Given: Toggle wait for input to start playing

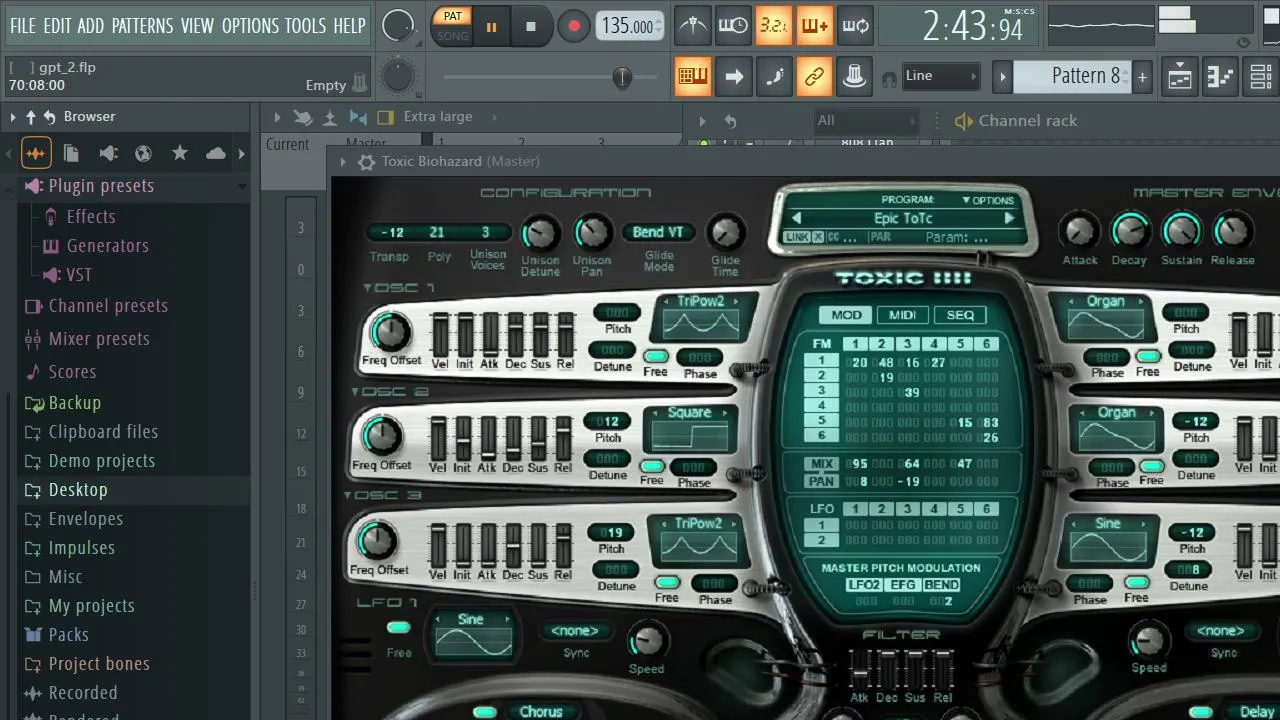Looking at the screenshot, I should click(733, 26).
